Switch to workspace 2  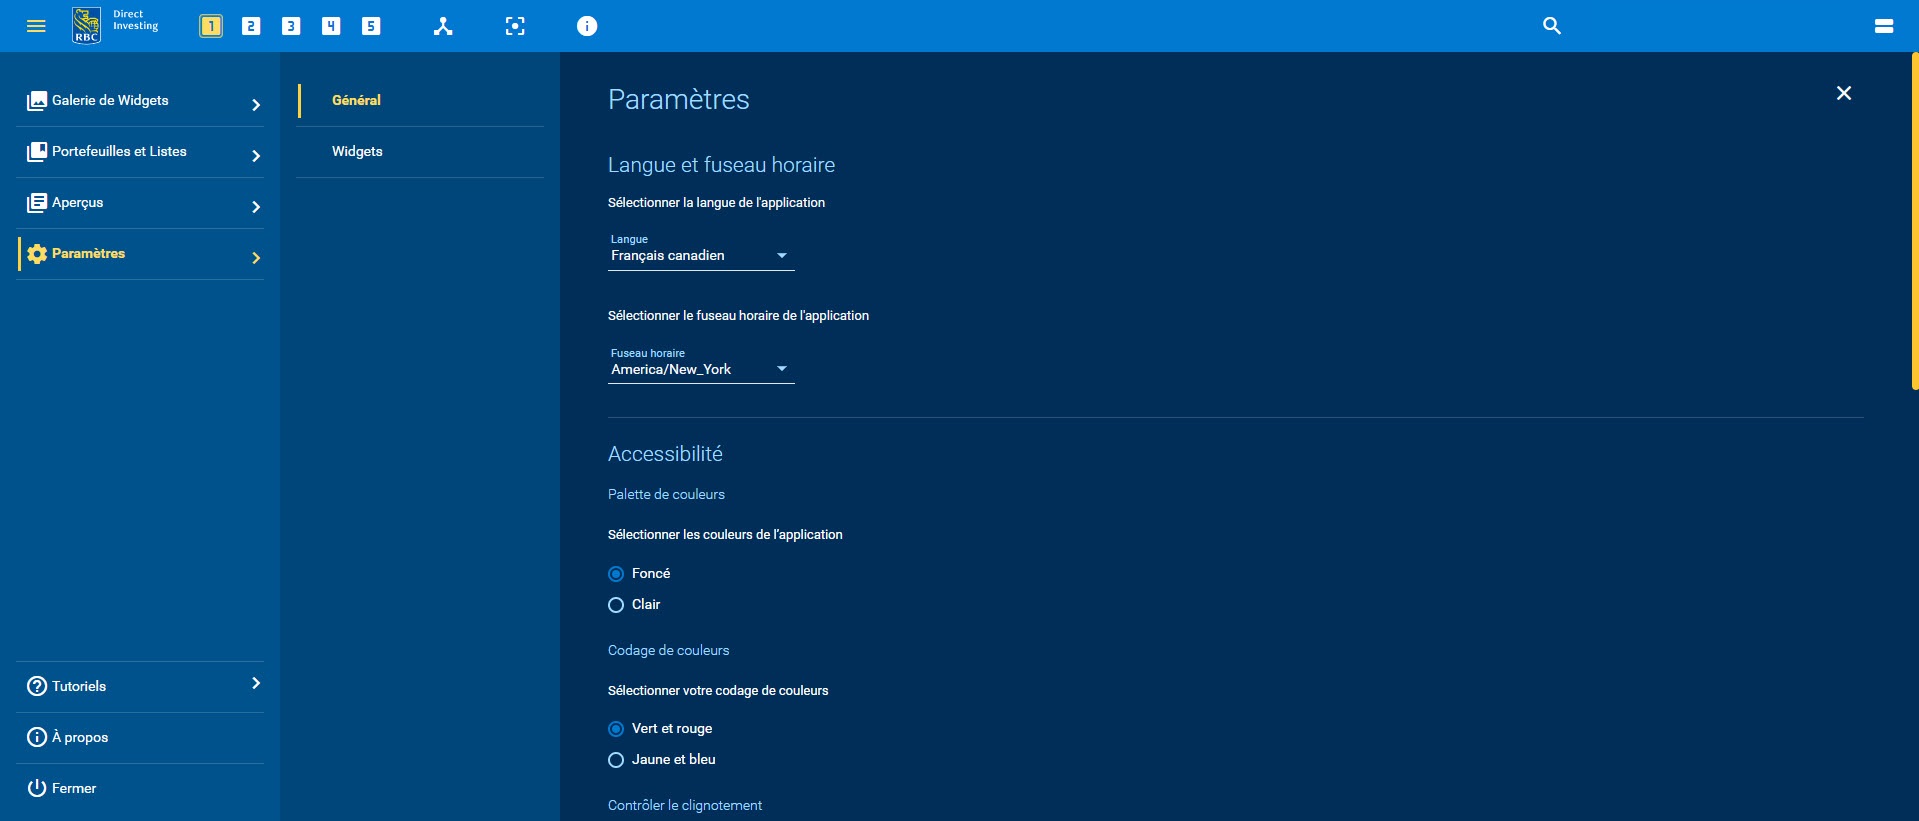tap(251, 26)
